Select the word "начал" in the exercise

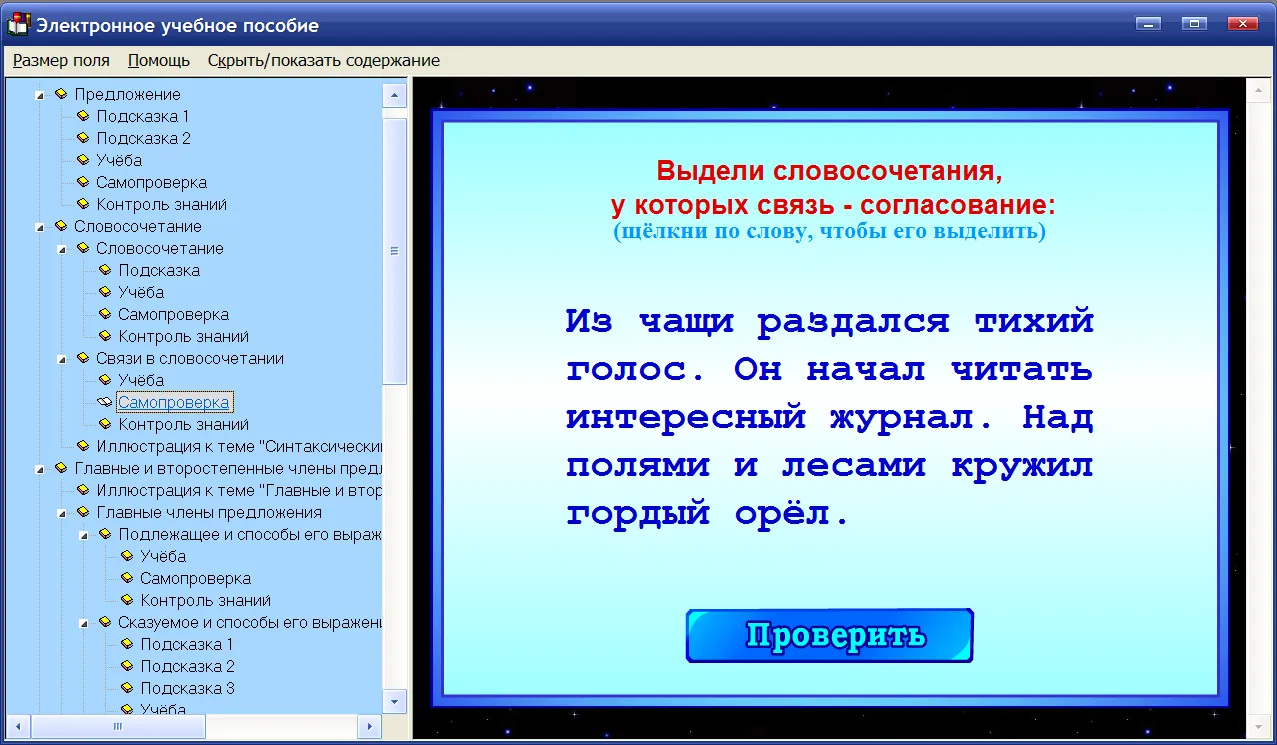coord(866,369)
